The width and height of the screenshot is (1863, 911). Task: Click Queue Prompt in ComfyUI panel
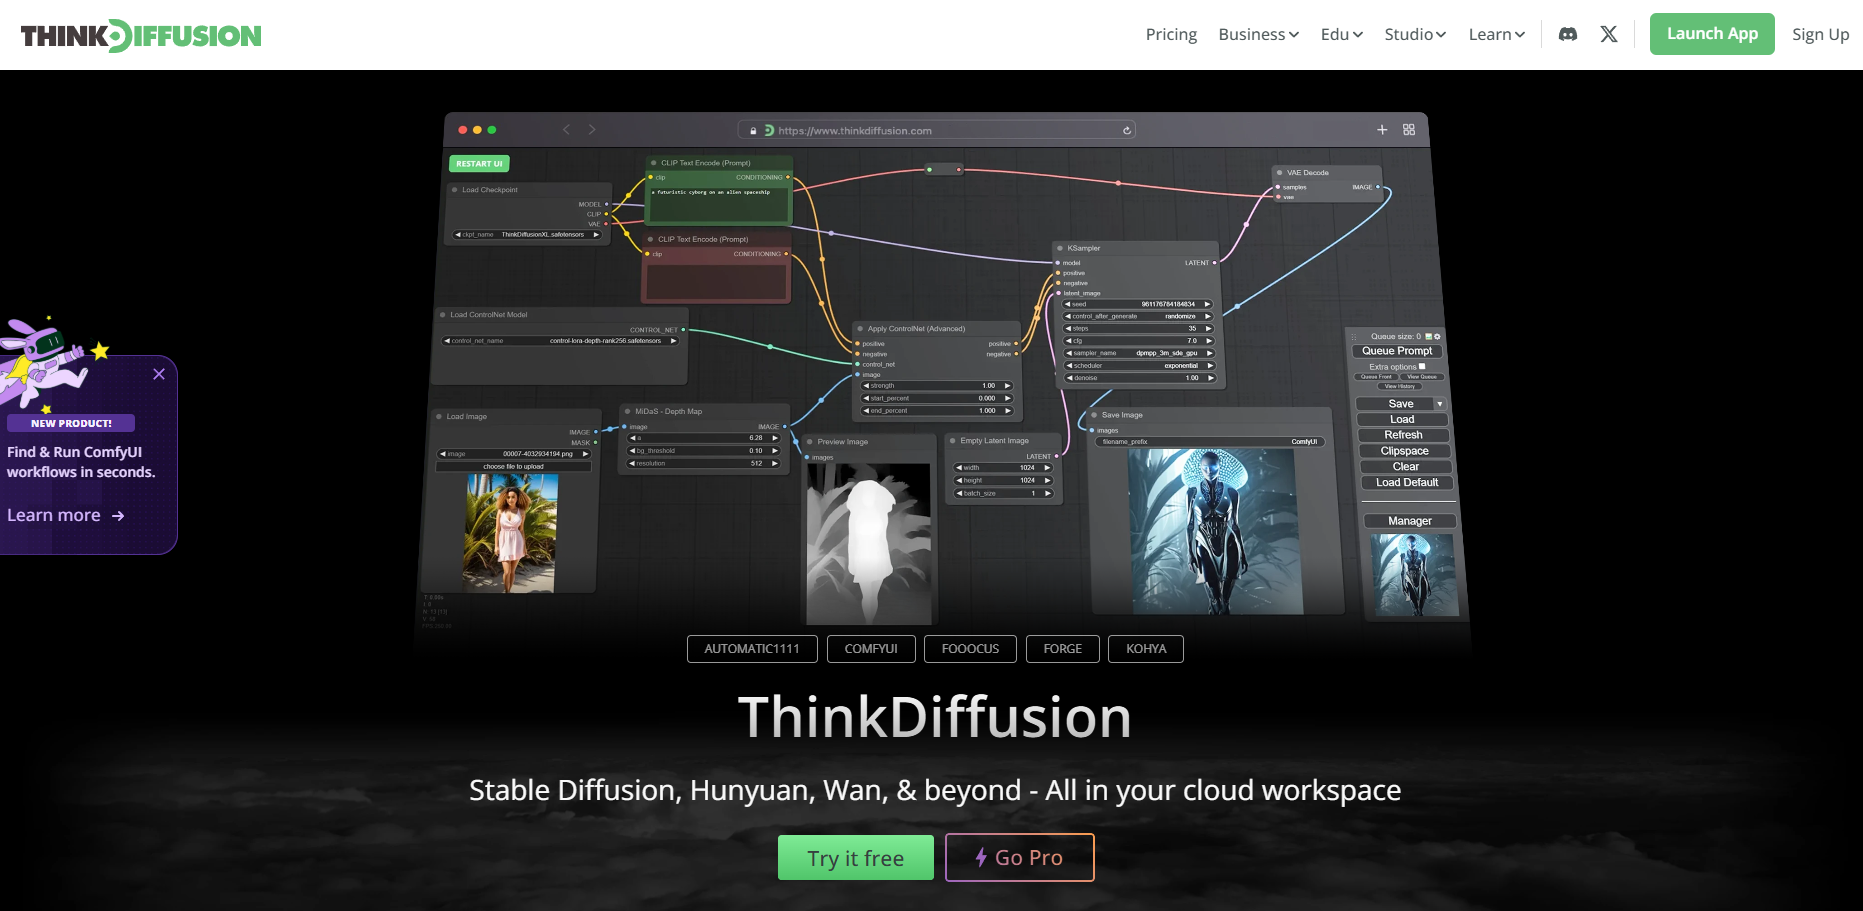(1397, 351)
